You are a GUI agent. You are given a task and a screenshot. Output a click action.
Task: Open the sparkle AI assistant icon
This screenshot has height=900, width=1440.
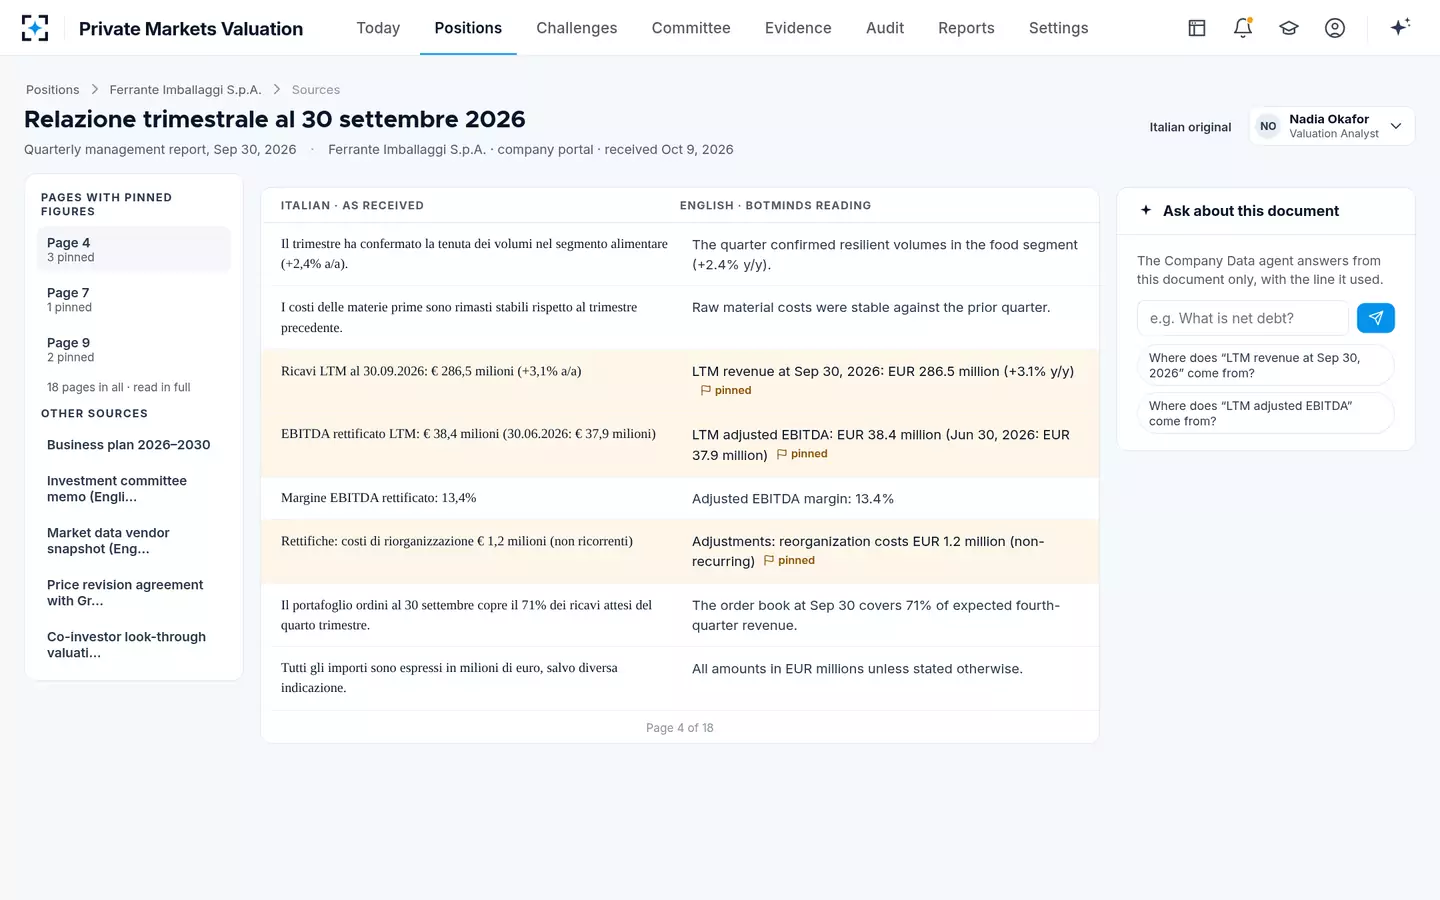coord(1400,27)
